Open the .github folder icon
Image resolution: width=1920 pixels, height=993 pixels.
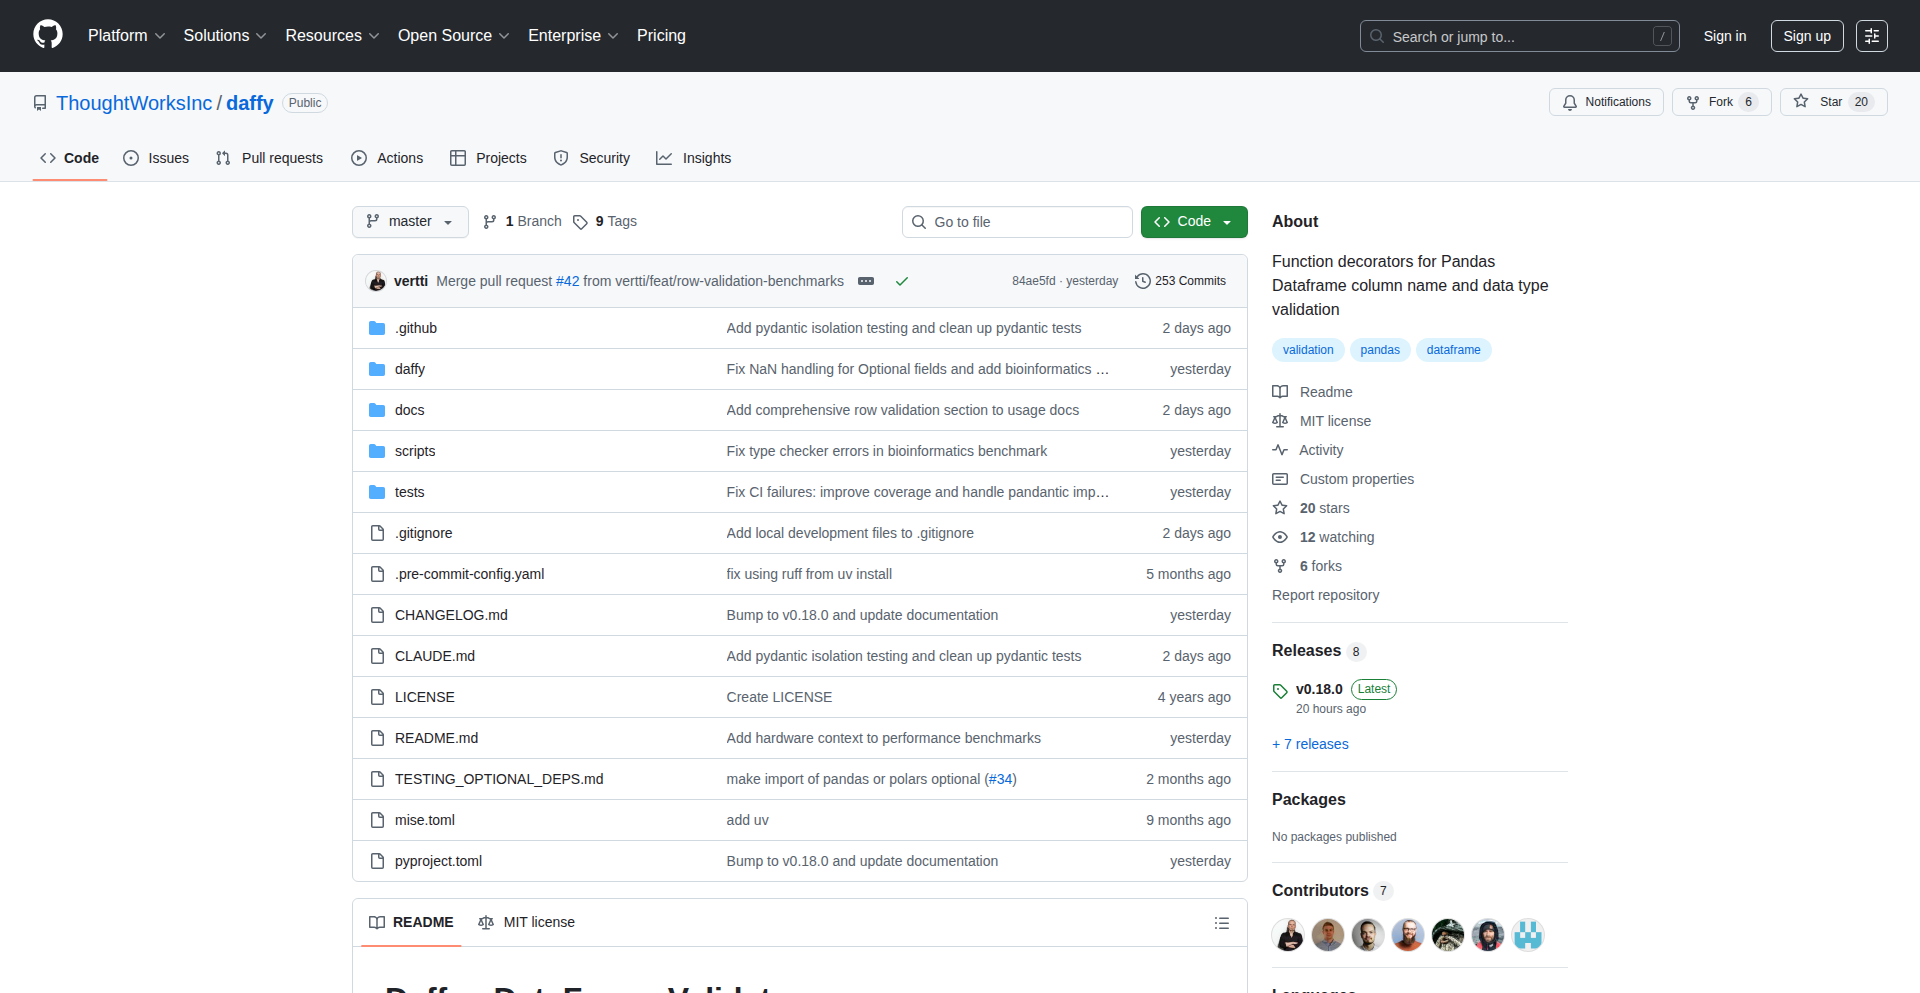[377, 327]
